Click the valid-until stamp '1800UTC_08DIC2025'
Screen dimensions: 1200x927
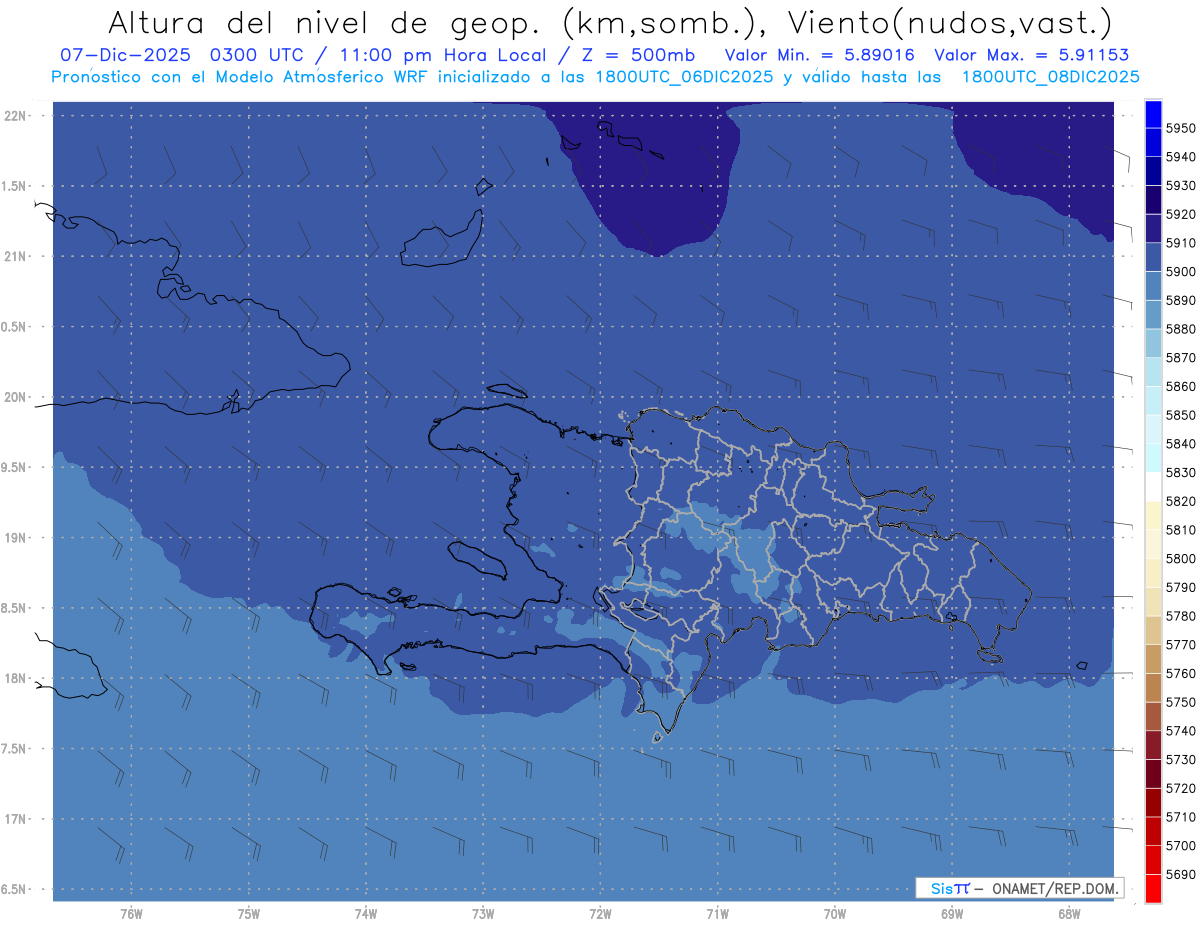tap(1050, 77)
